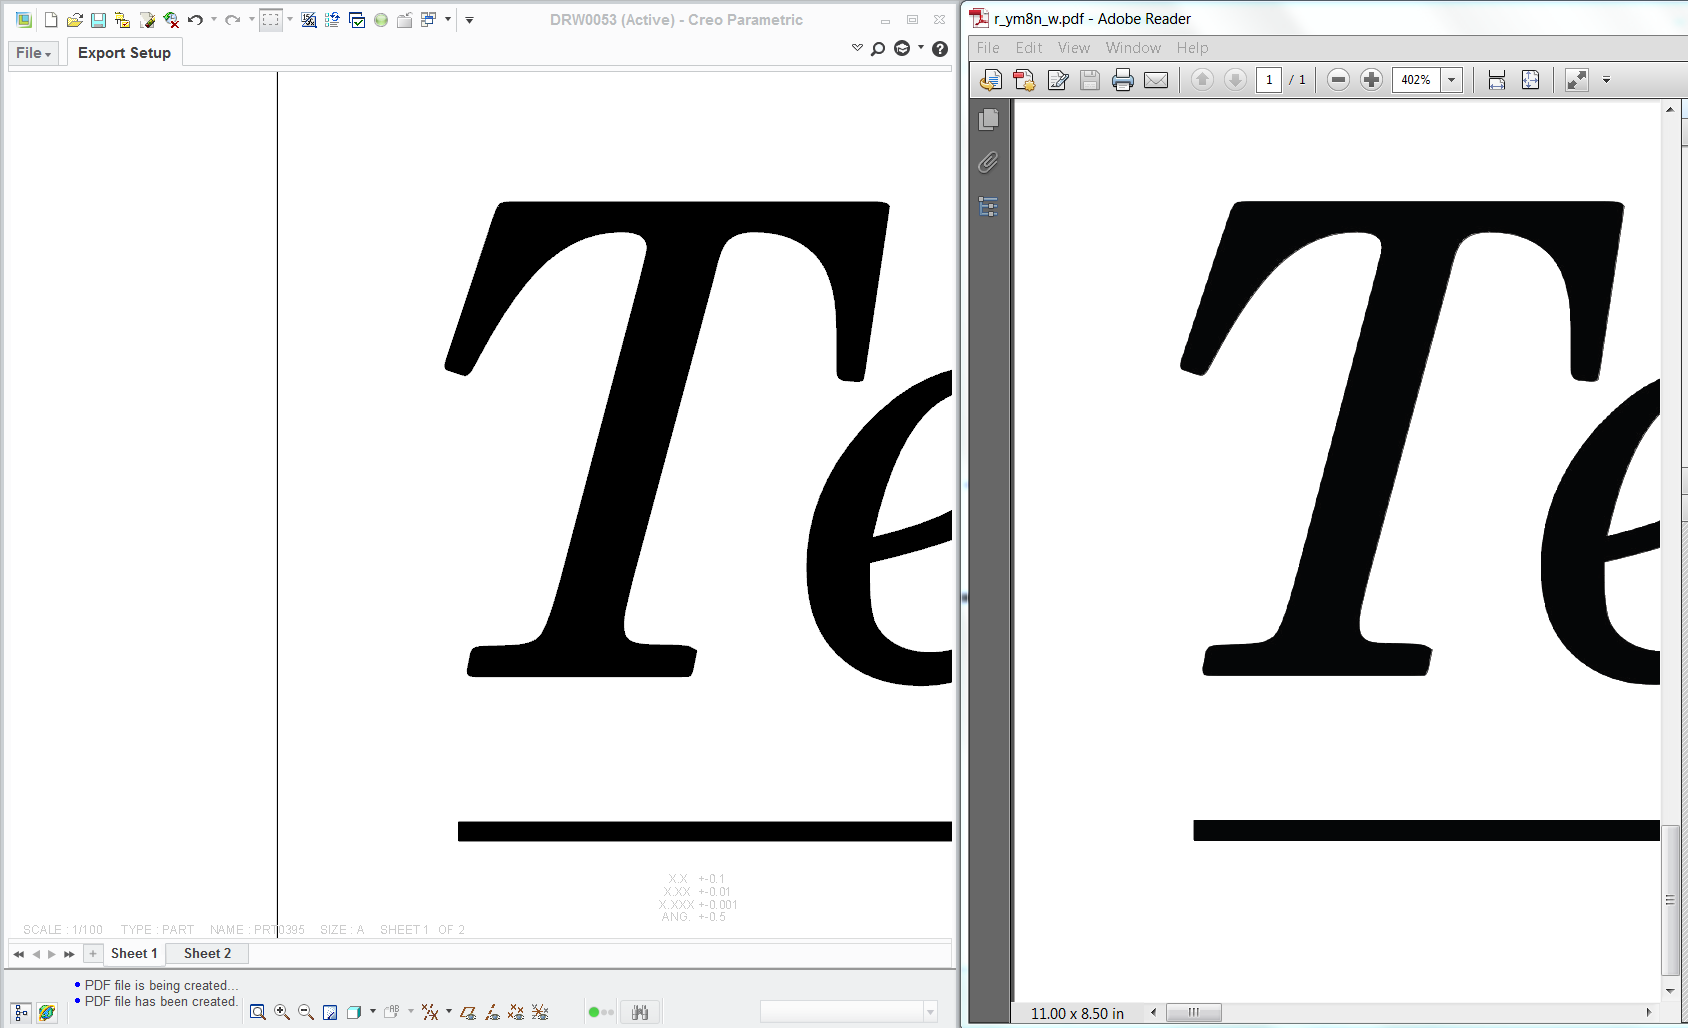Open the Adobe Reader Help menu
This screenshot has height=1028, width=1688.
click(1192, 48)
